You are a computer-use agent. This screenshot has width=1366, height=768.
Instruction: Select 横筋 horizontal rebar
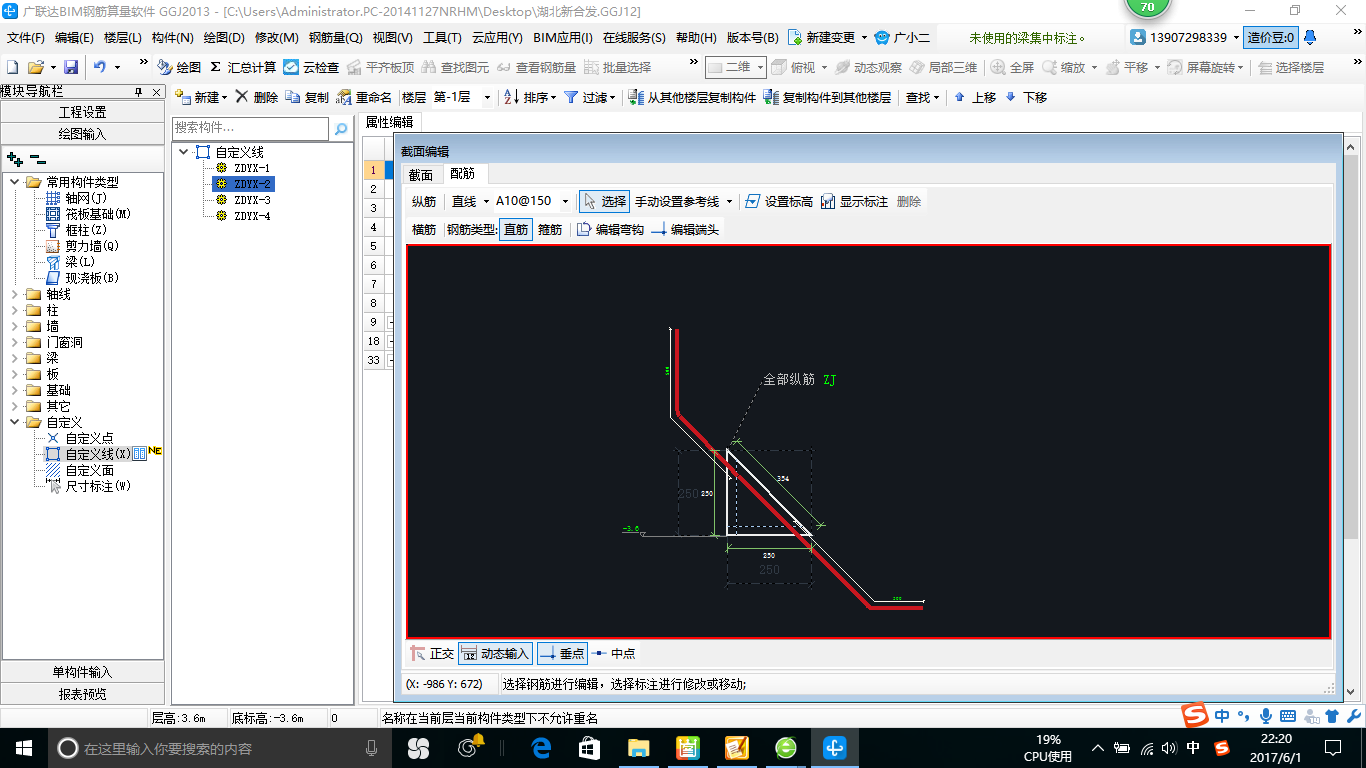point(424,229)
